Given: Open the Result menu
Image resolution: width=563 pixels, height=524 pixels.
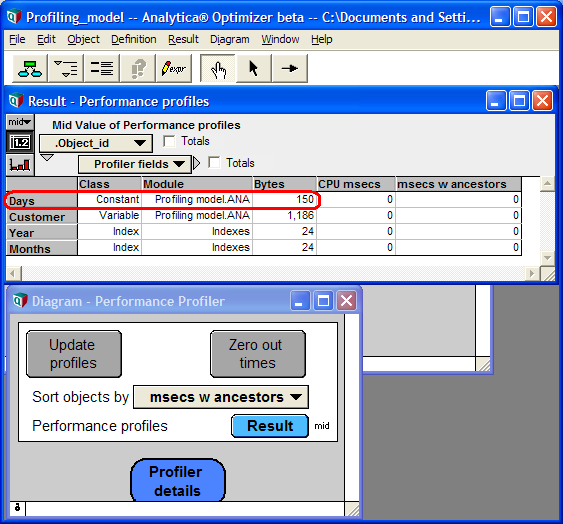Looking at the screenshot, I should coord(183,39).
